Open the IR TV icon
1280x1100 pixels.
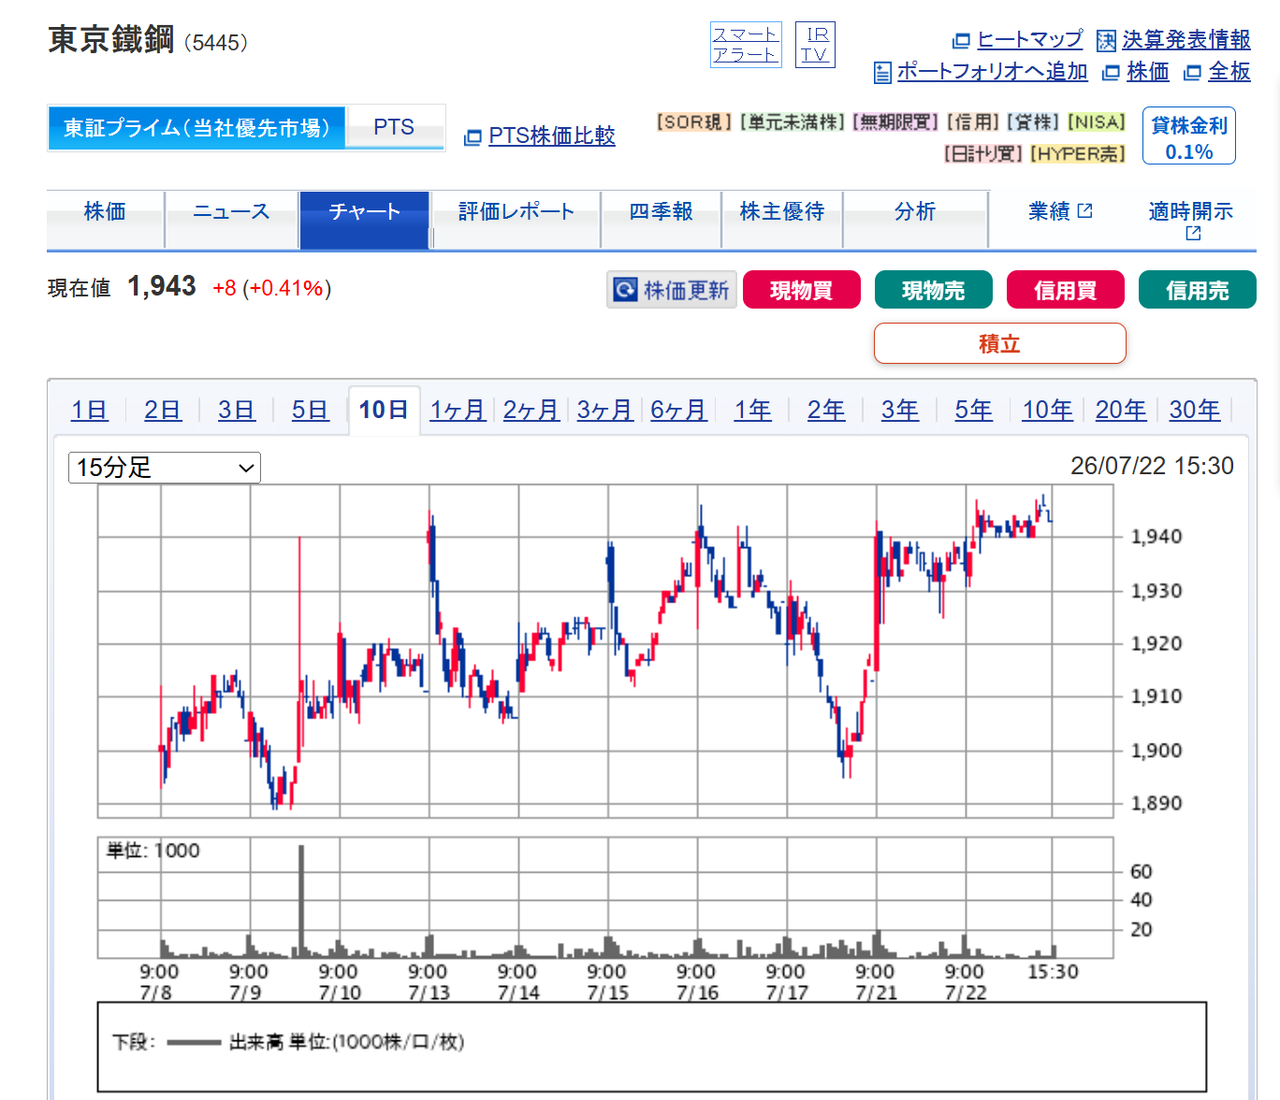point(815,45)
